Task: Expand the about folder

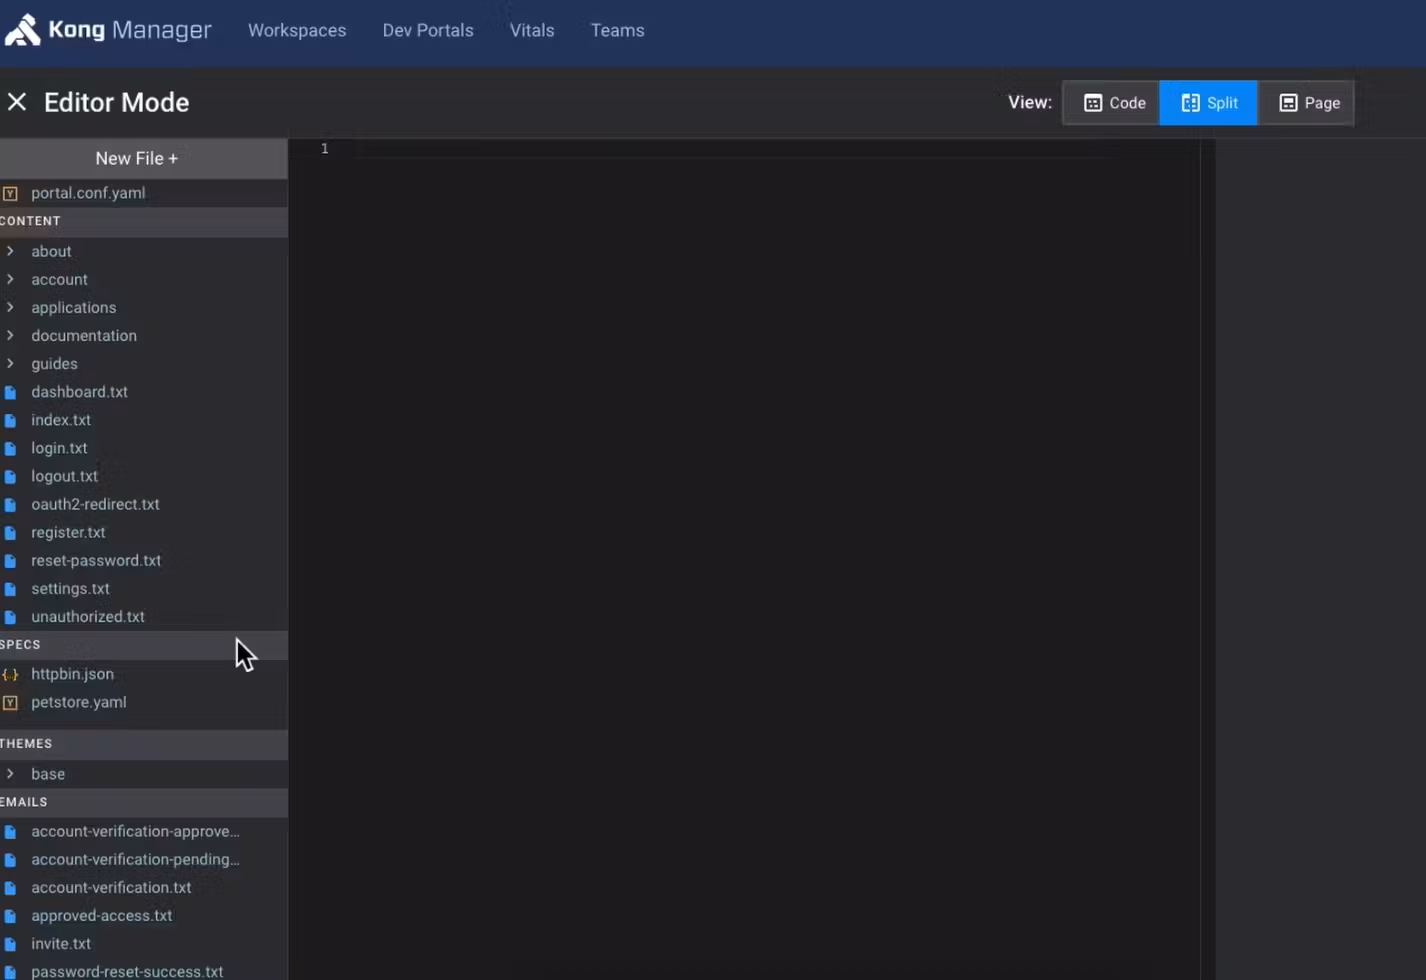Action: 10,251
